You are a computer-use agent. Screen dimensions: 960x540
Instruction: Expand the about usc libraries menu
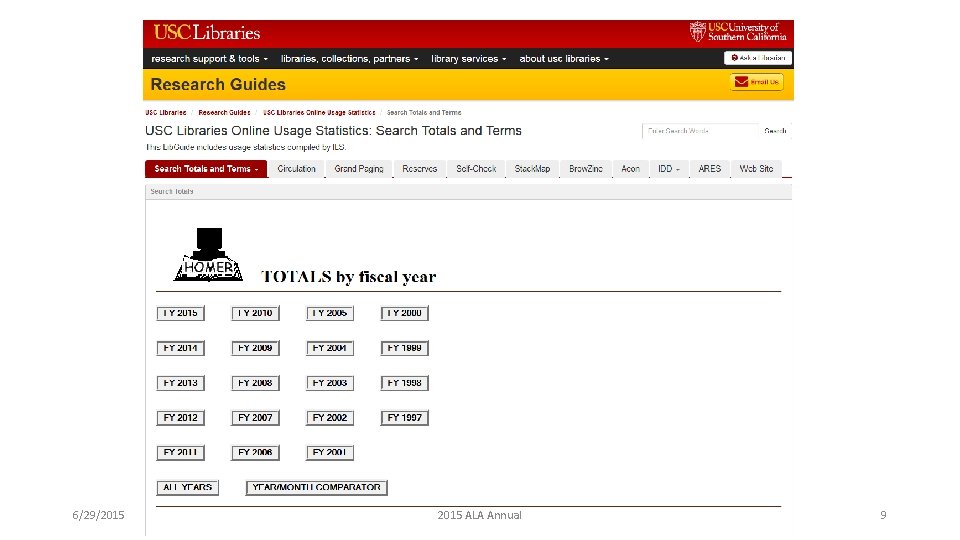tap(564, 59)
